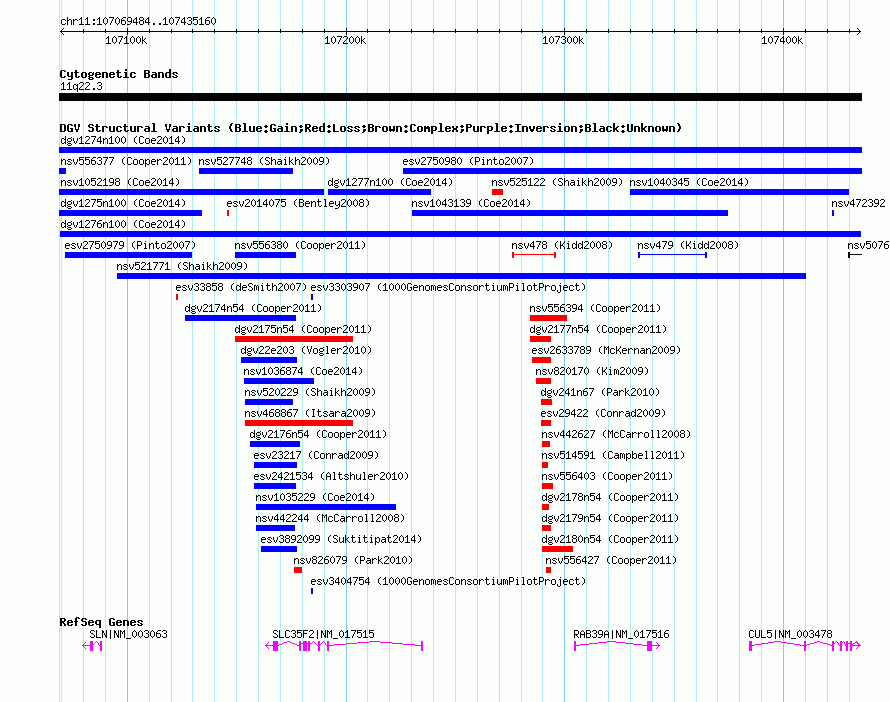Select nsv826079 (Park2010) variant label
This screenshot has height=702, width=890.
[353, 560]
